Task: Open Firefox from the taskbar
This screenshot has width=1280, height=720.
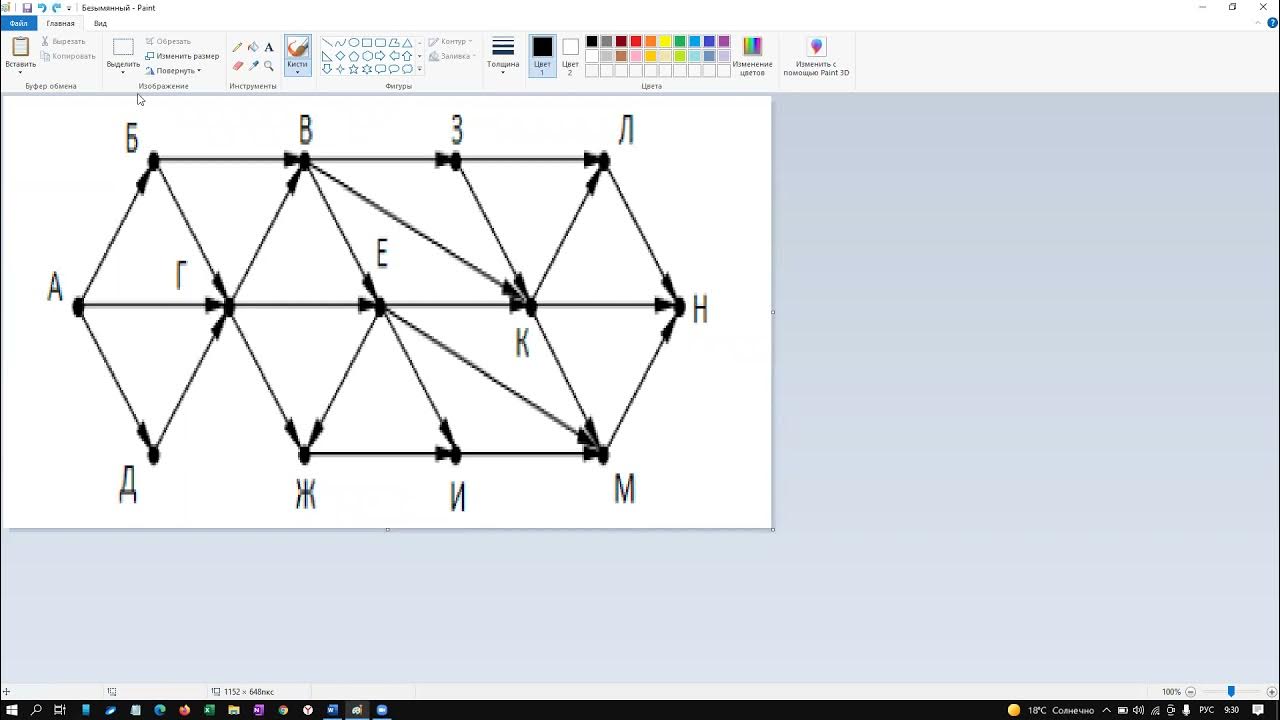Action: [184, 710]
